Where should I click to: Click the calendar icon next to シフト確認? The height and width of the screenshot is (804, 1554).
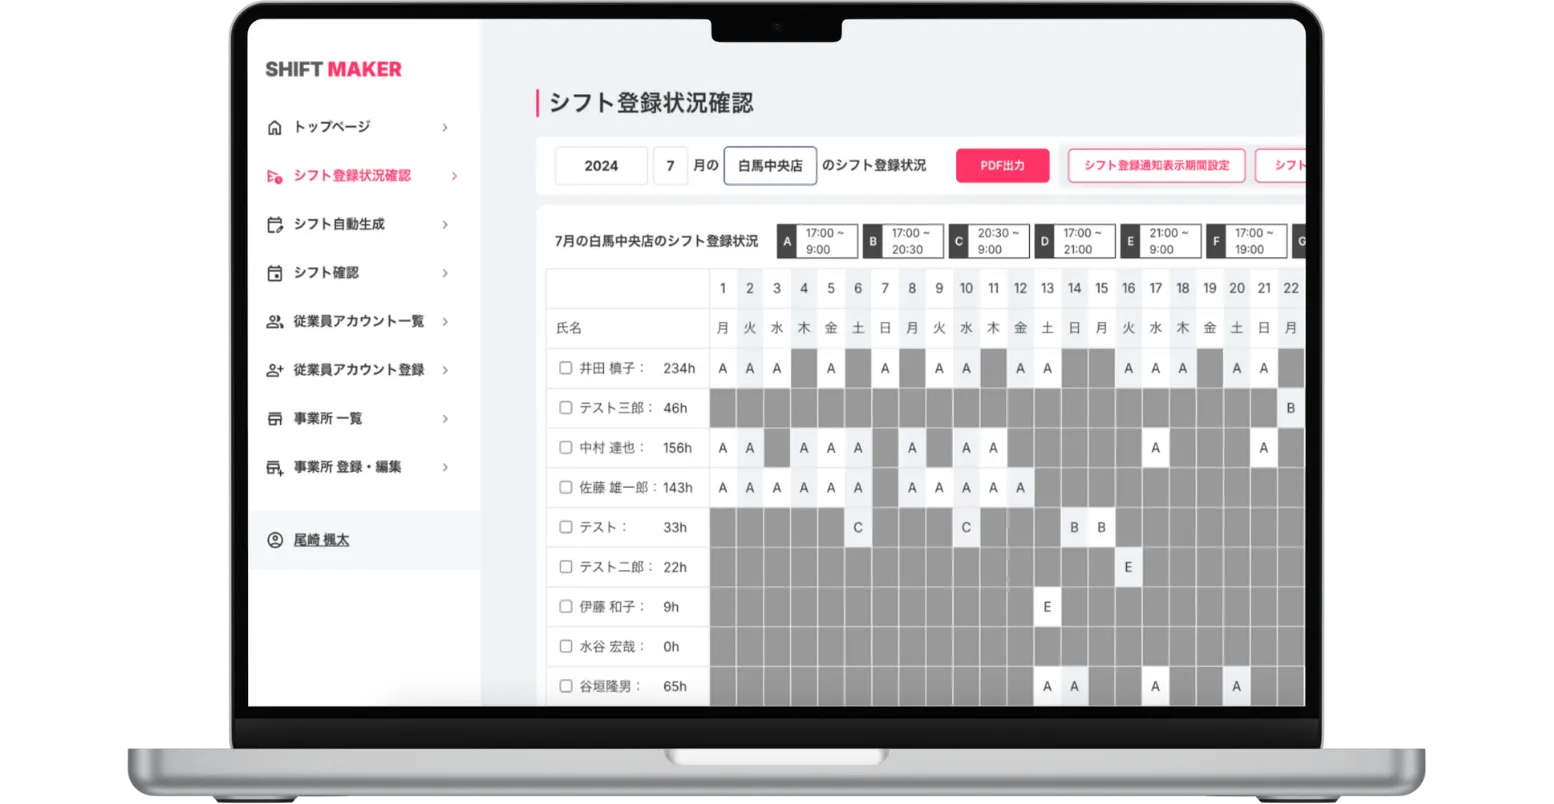[x=275, y=272]
